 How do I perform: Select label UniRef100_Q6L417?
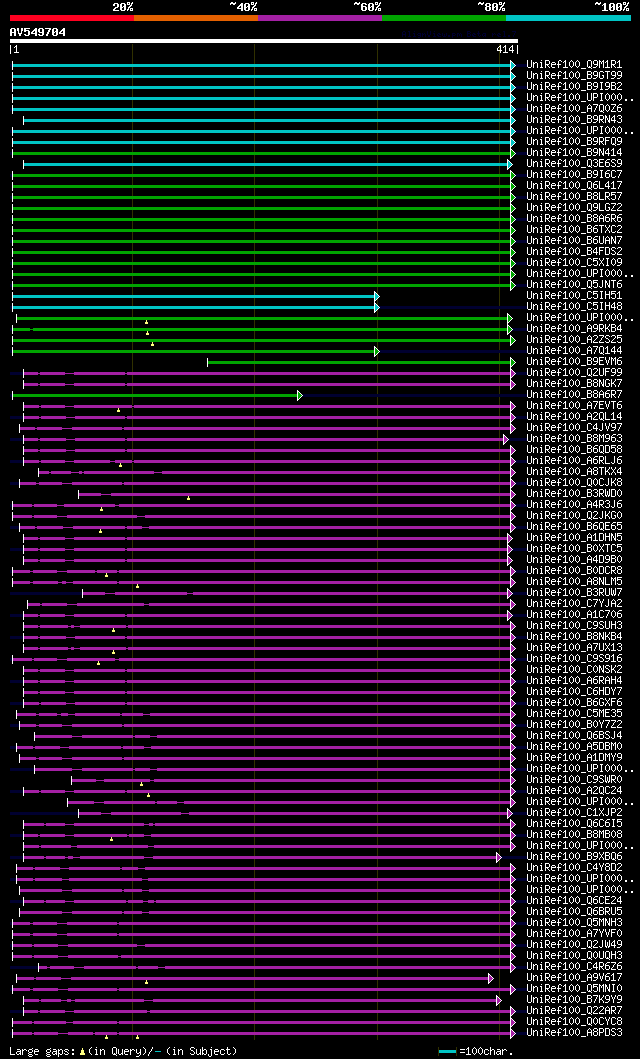pos(575,185)
